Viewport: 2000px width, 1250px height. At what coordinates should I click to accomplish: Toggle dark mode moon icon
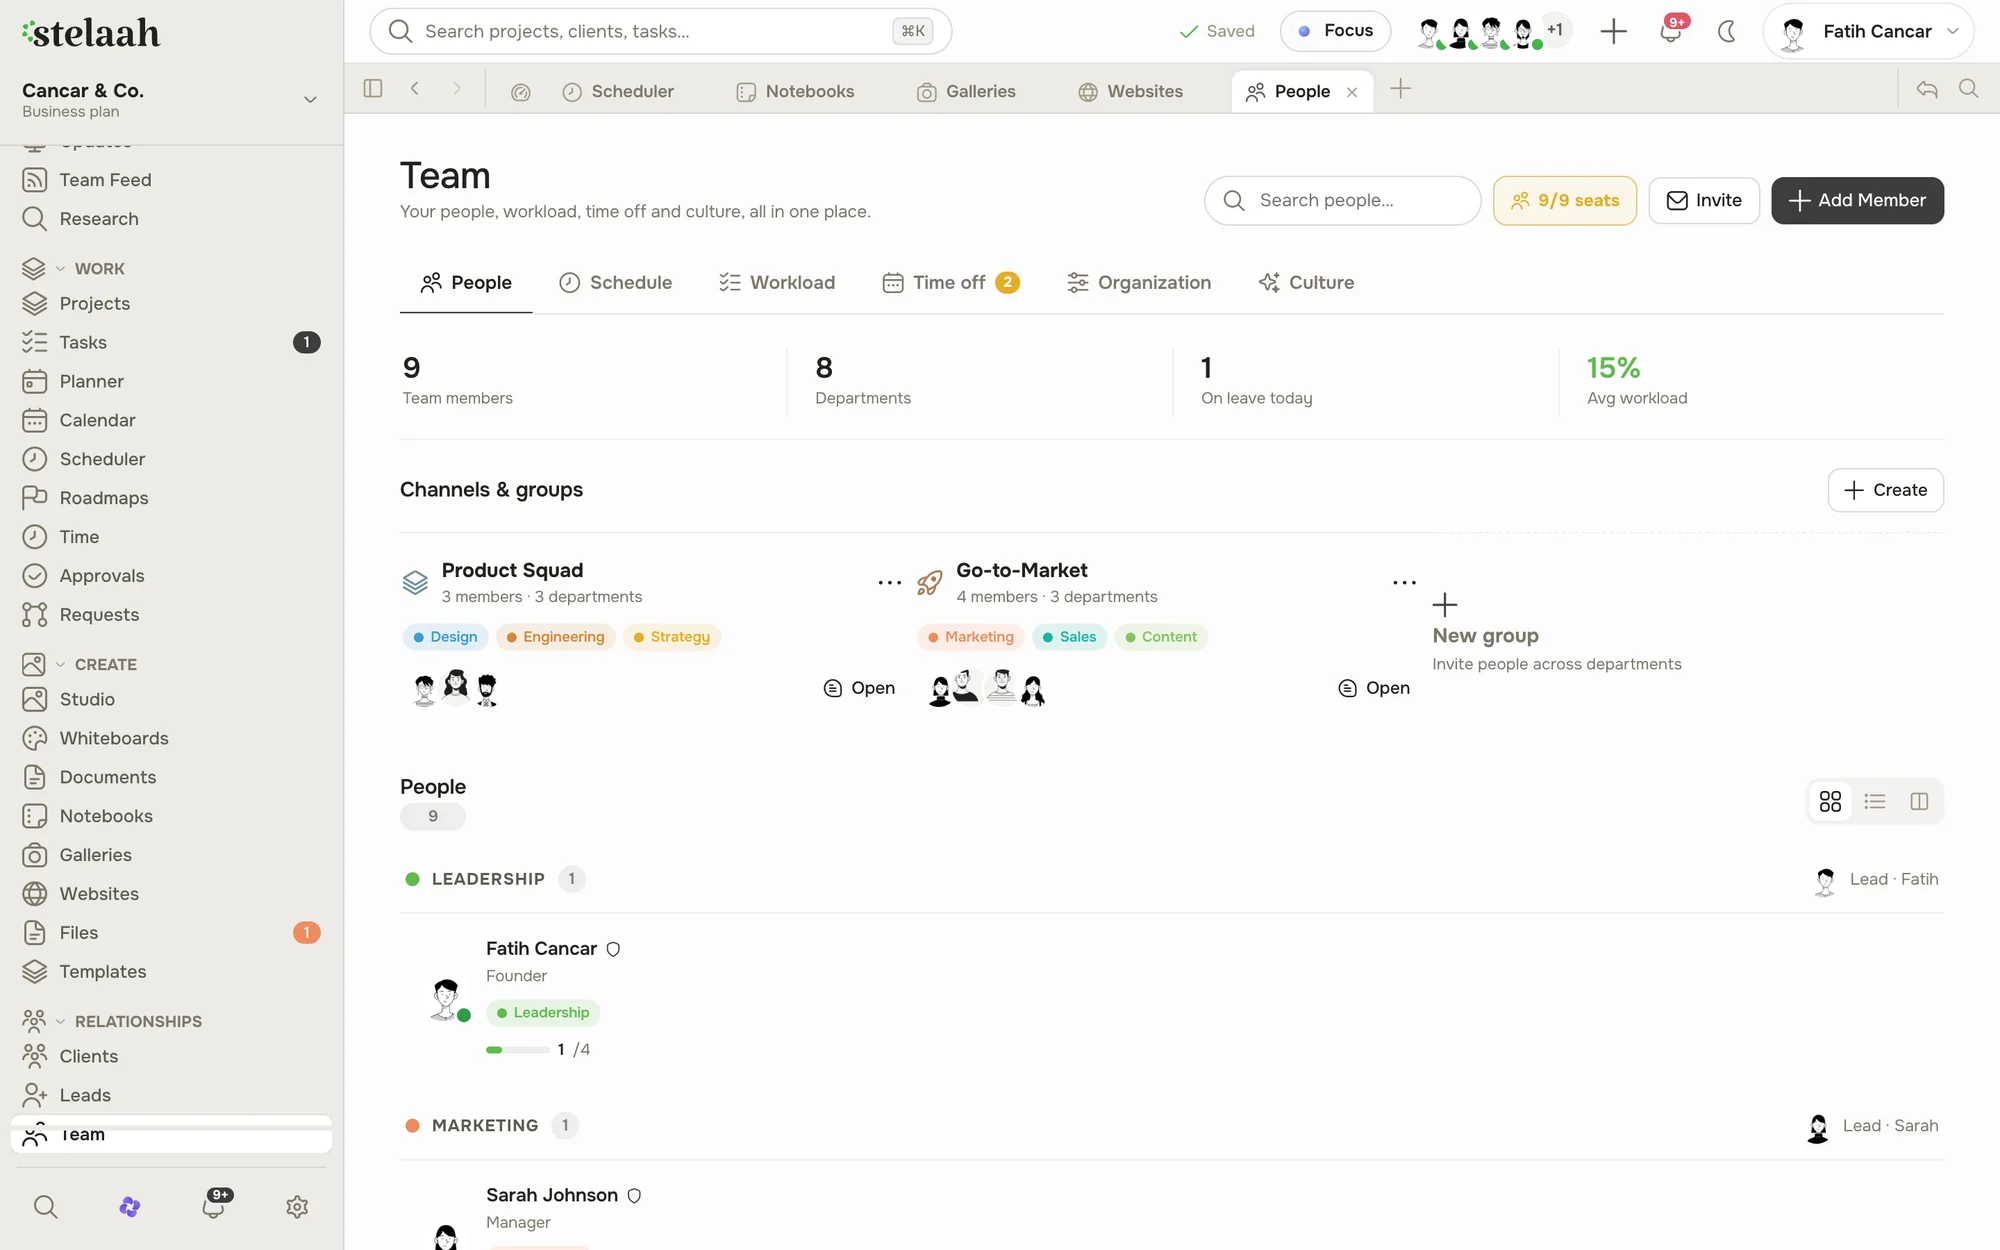(1726, 31)
